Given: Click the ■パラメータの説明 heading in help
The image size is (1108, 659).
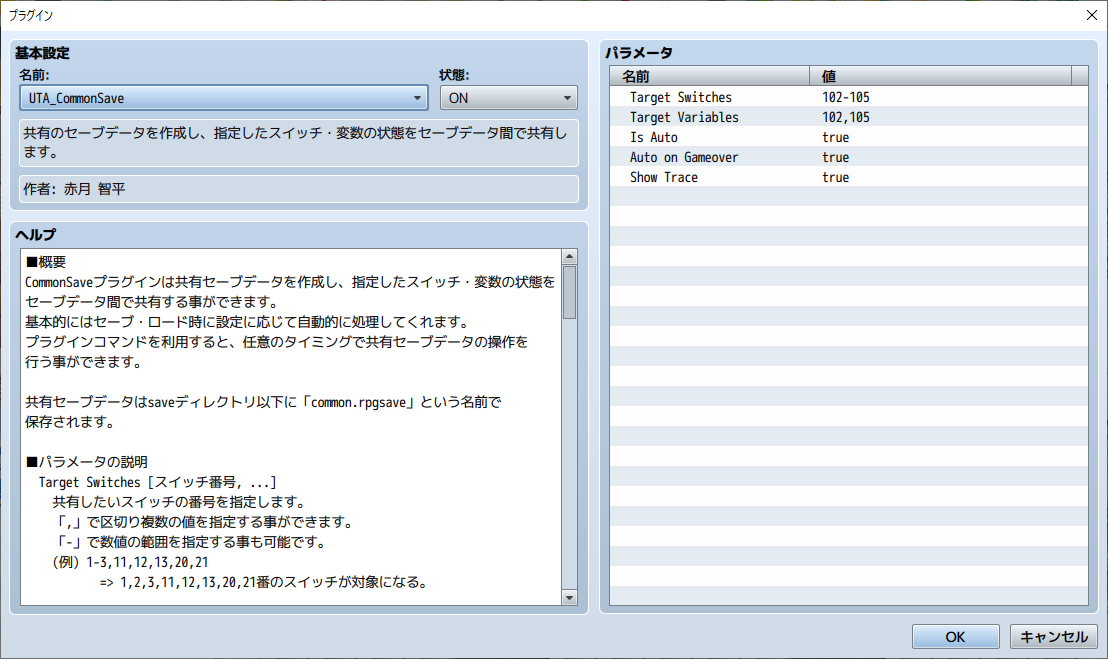Looking at the screenshot, I should click(x=86, y=462).
